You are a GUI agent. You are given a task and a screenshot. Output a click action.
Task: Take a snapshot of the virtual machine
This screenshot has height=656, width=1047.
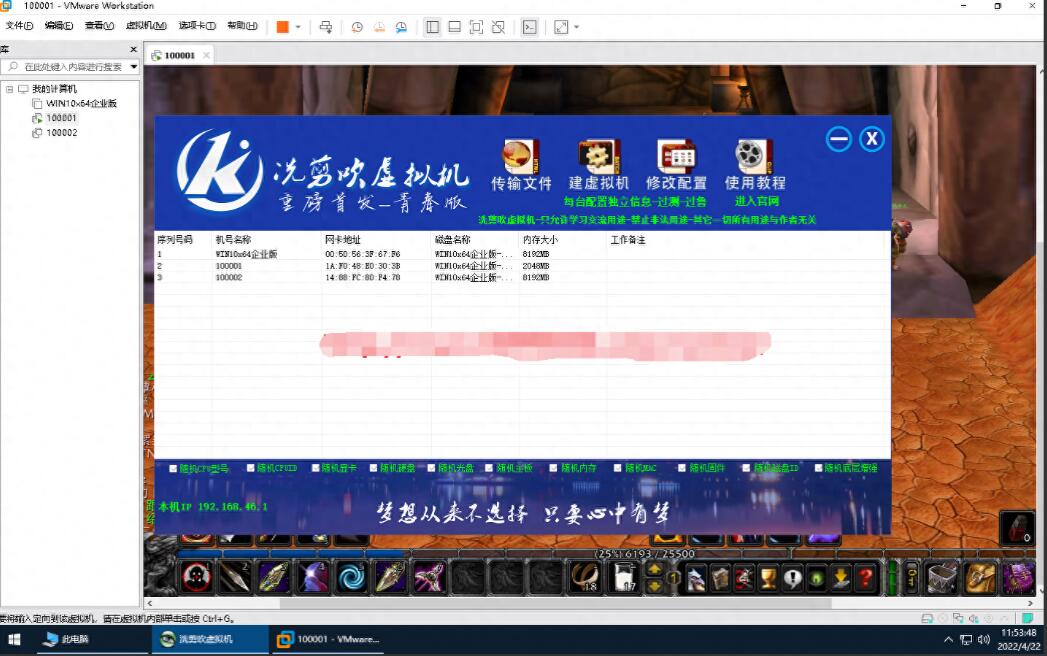[x=357, y=27]
